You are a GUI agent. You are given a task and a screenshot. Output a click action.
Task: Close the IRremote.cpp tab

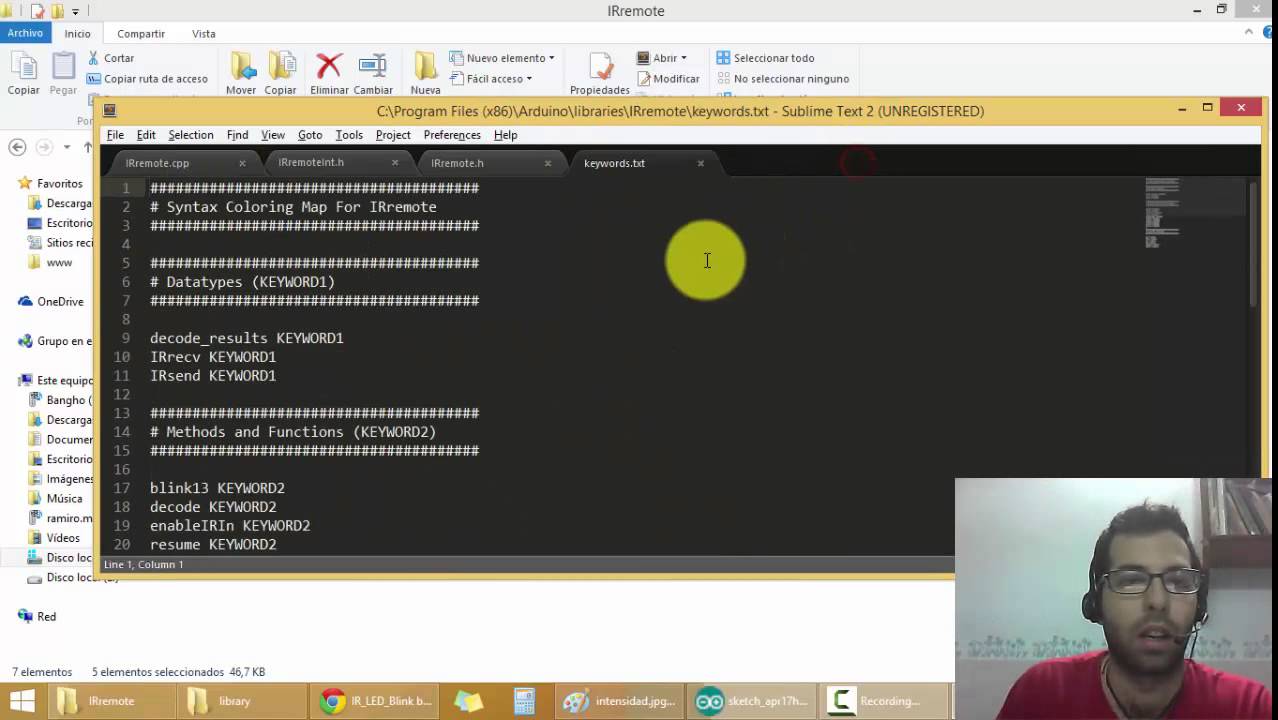click(242, 163)
